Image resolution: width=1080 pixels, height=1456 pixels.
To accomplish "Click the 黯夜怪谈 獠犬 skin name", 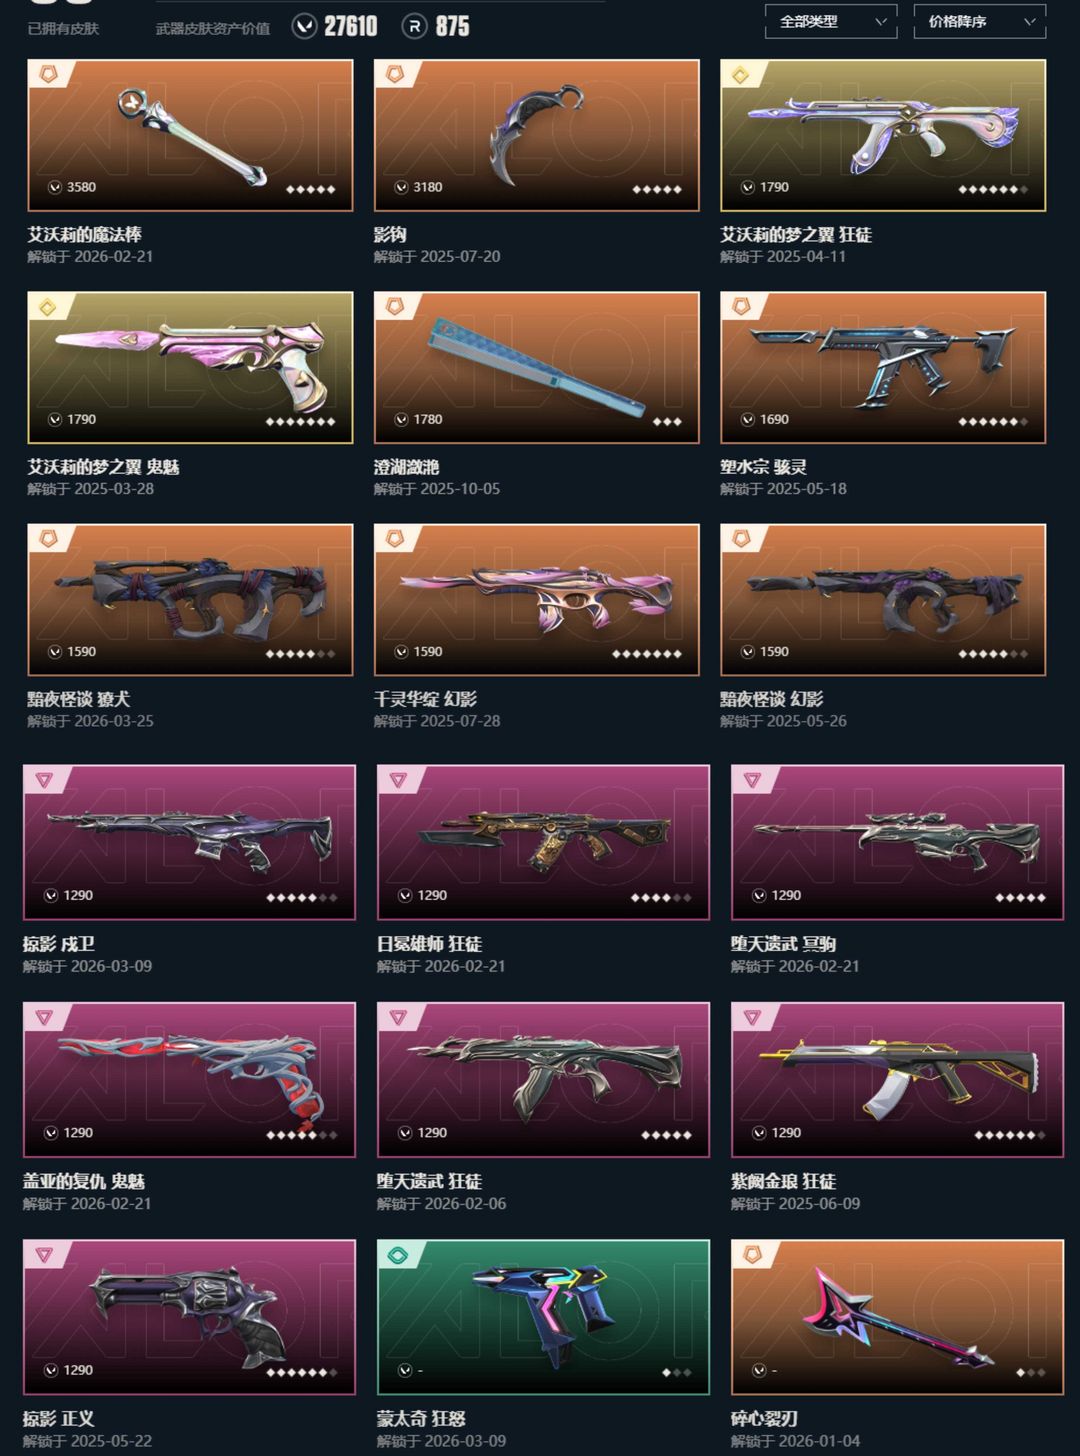I will 78,698.
